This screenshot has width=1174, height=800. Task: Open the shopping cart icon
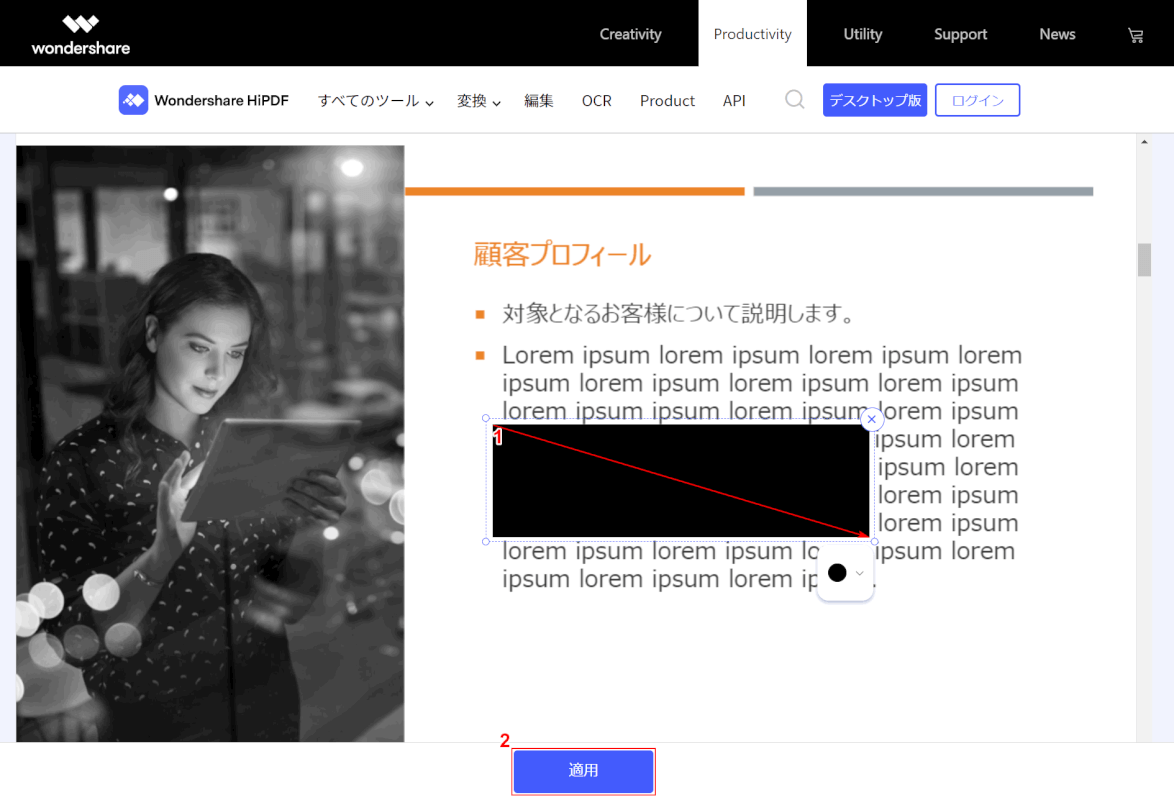tap(1135, 35)
